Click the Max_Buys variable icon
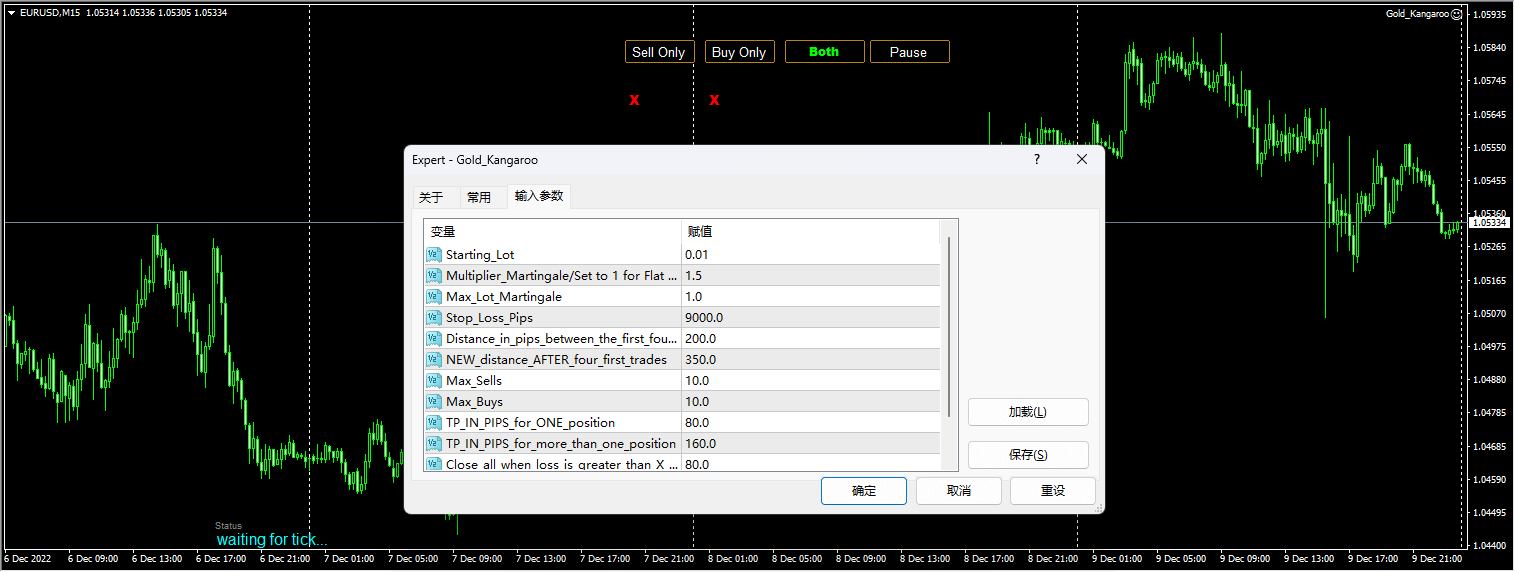Screen dimensions: 1515x572 pyautogui.click(x=434, y=402)
